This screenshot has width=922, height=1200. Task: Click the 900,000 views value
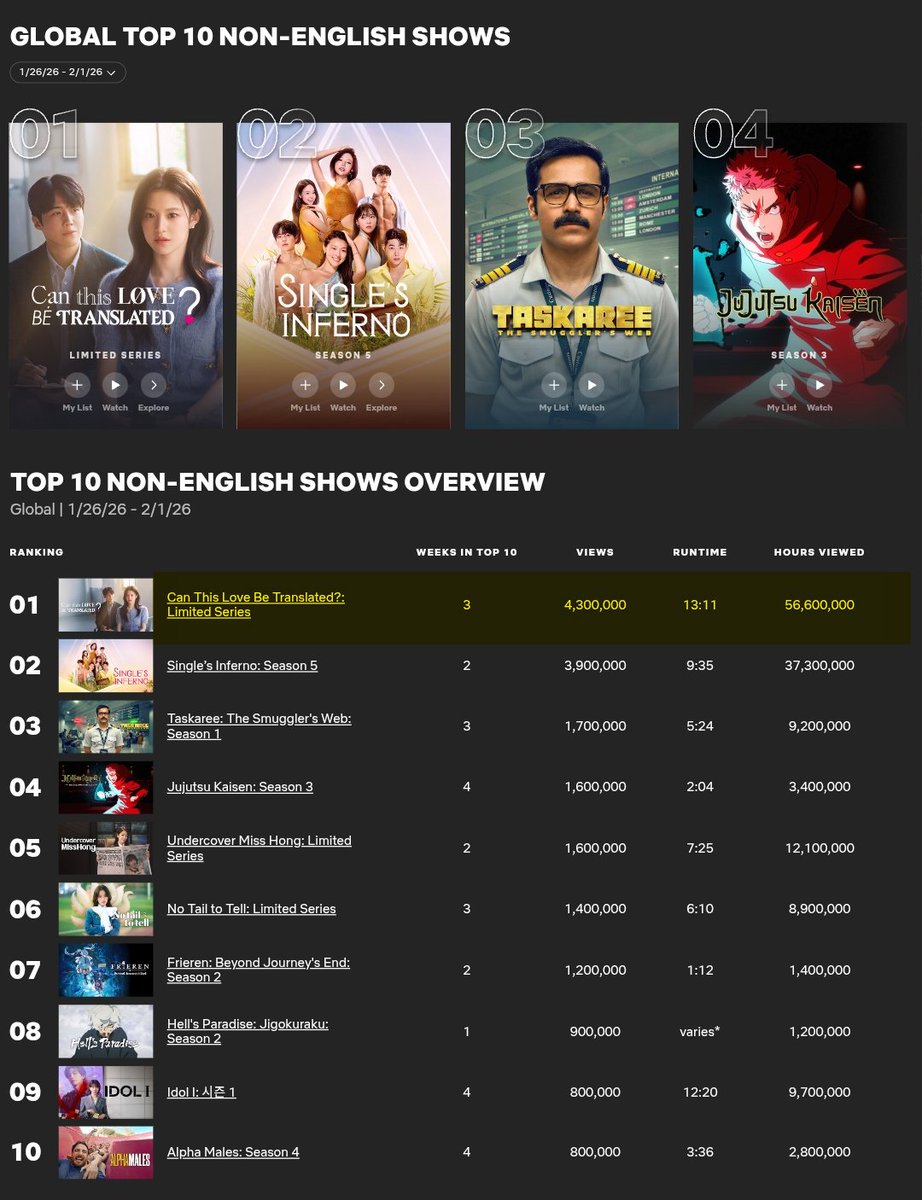(595, 1031)
